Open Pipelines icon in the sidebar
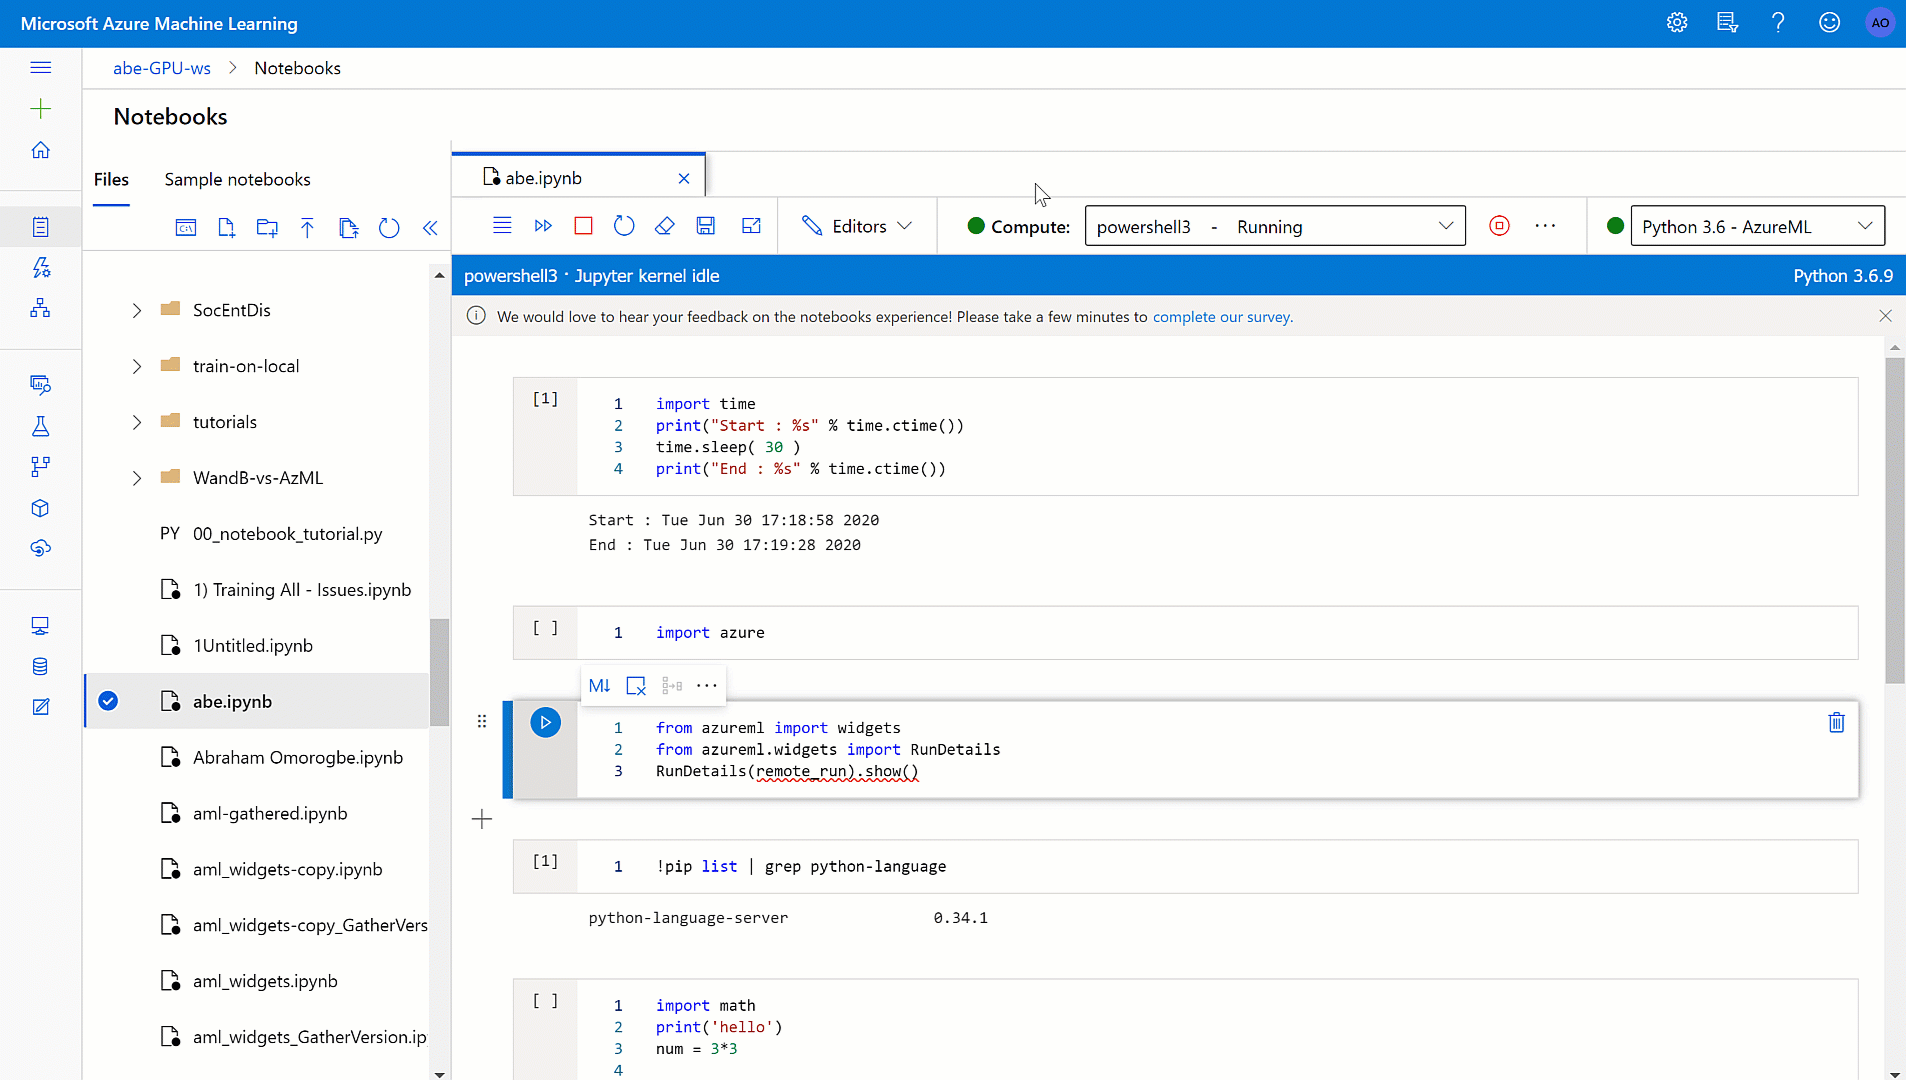 tap(41, 467)
